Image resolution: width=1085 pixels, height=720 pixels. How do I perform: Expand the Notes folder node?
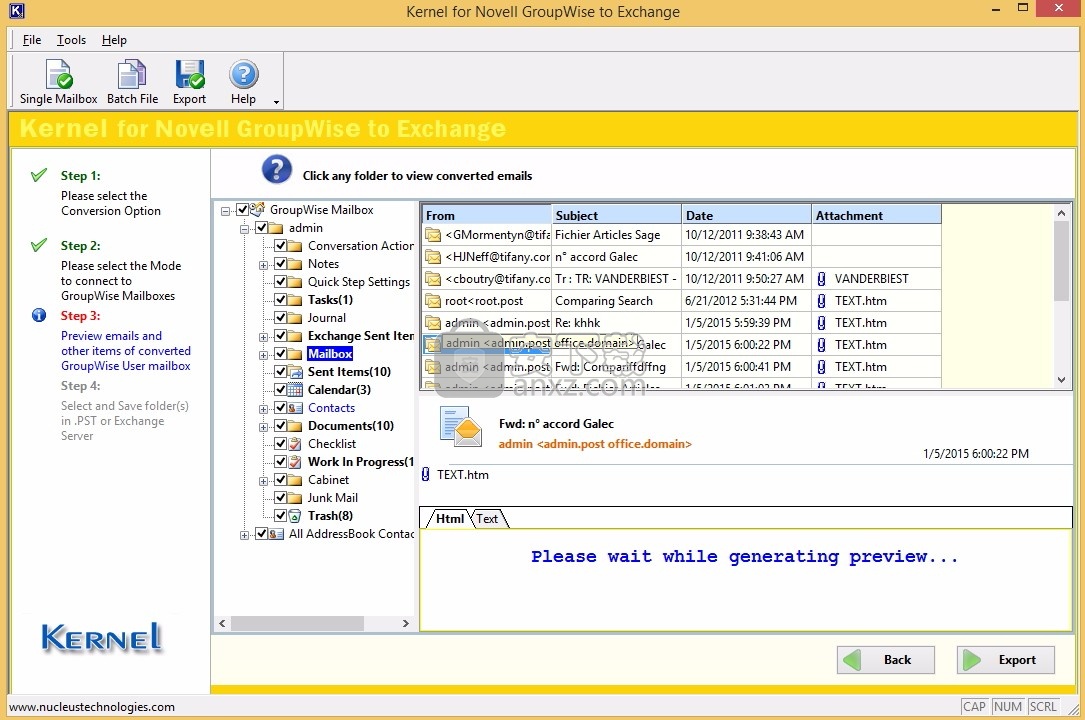tap(263, 264)
